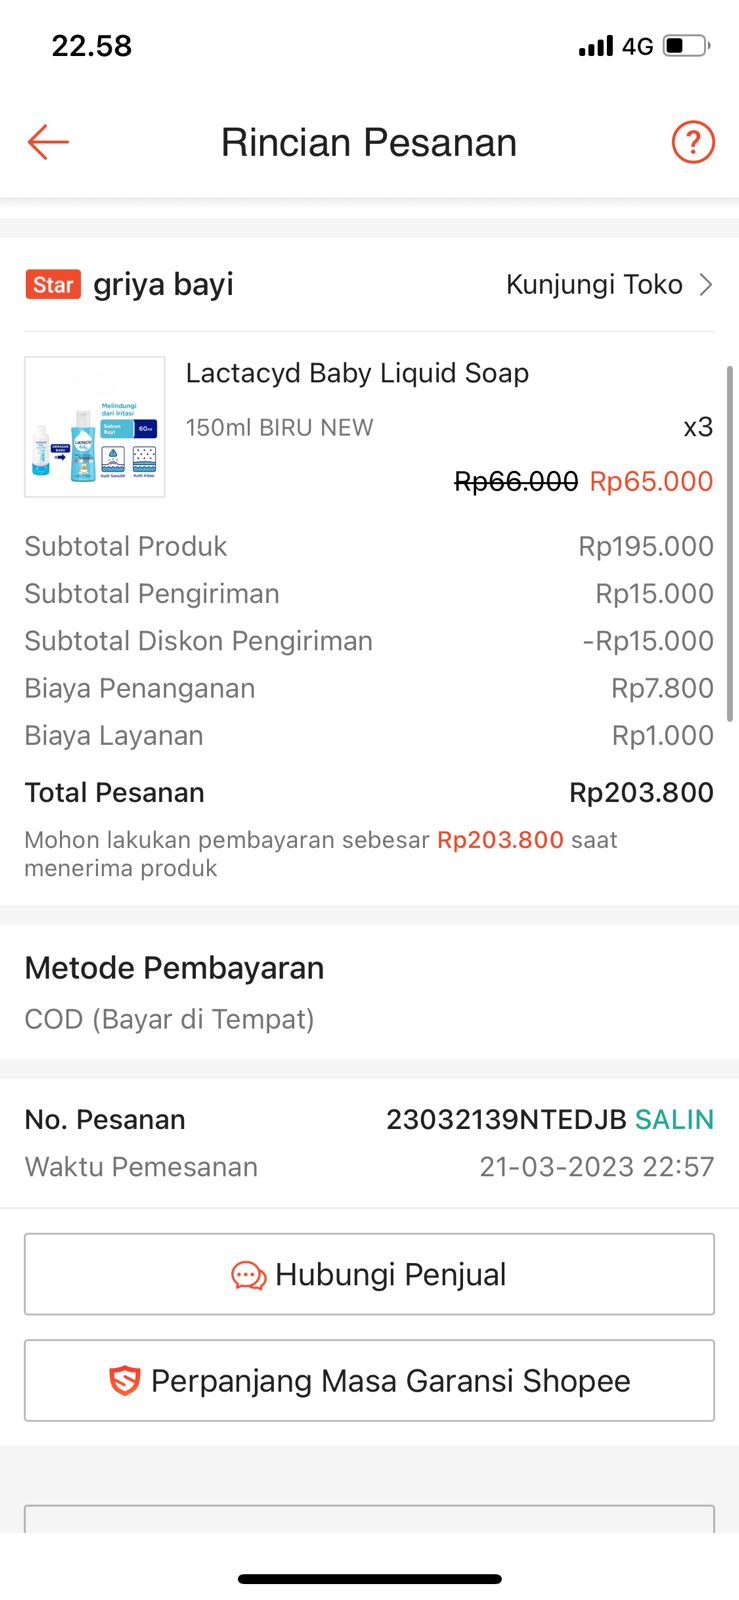Visit store with Kunjungi Toko link

point(594,285)
